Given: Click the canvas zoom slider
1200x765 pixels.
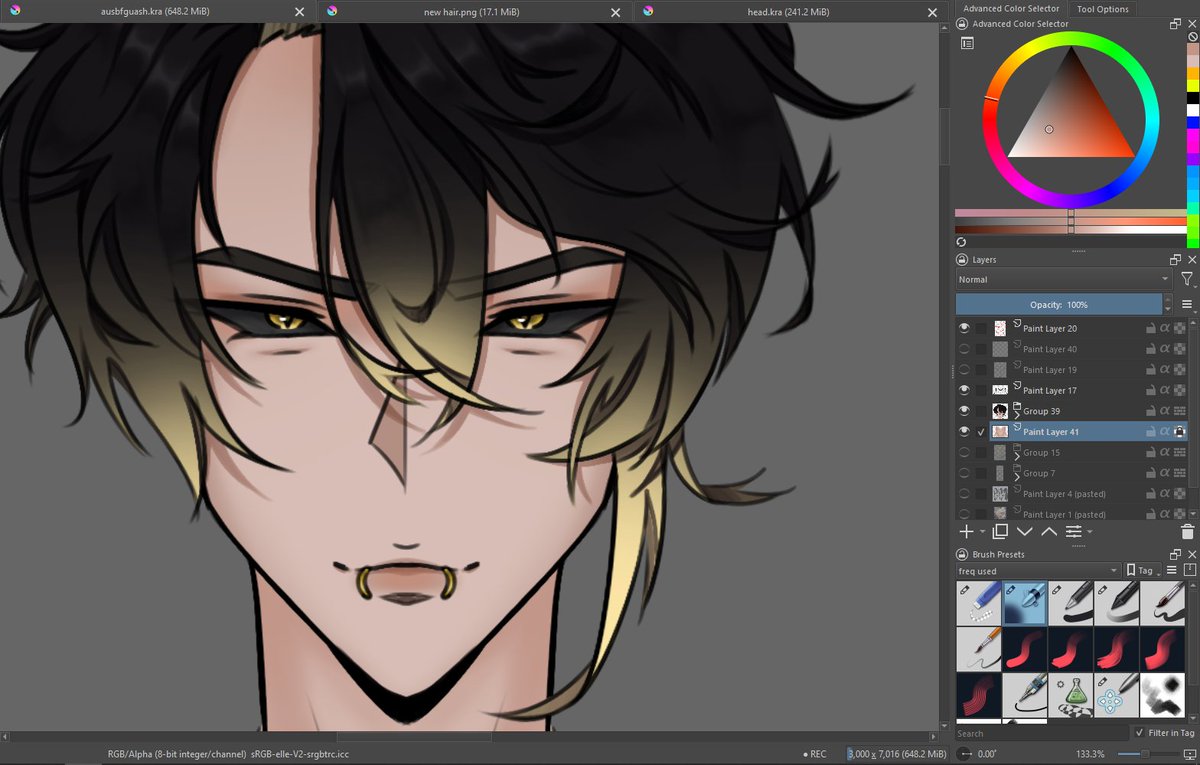Looking at the screenshot, I should coord(1148,753).
